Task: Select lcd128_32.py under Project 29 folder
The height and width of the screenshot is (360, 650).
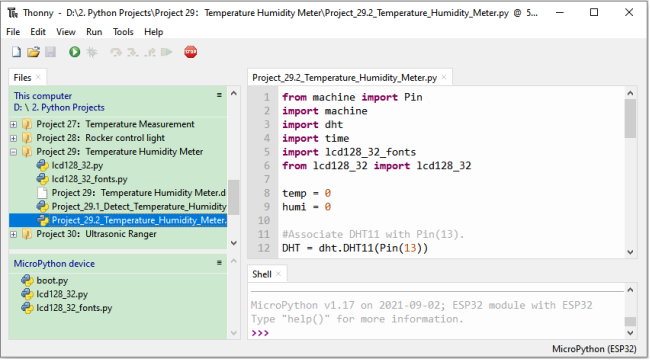Action: [77, 165]
